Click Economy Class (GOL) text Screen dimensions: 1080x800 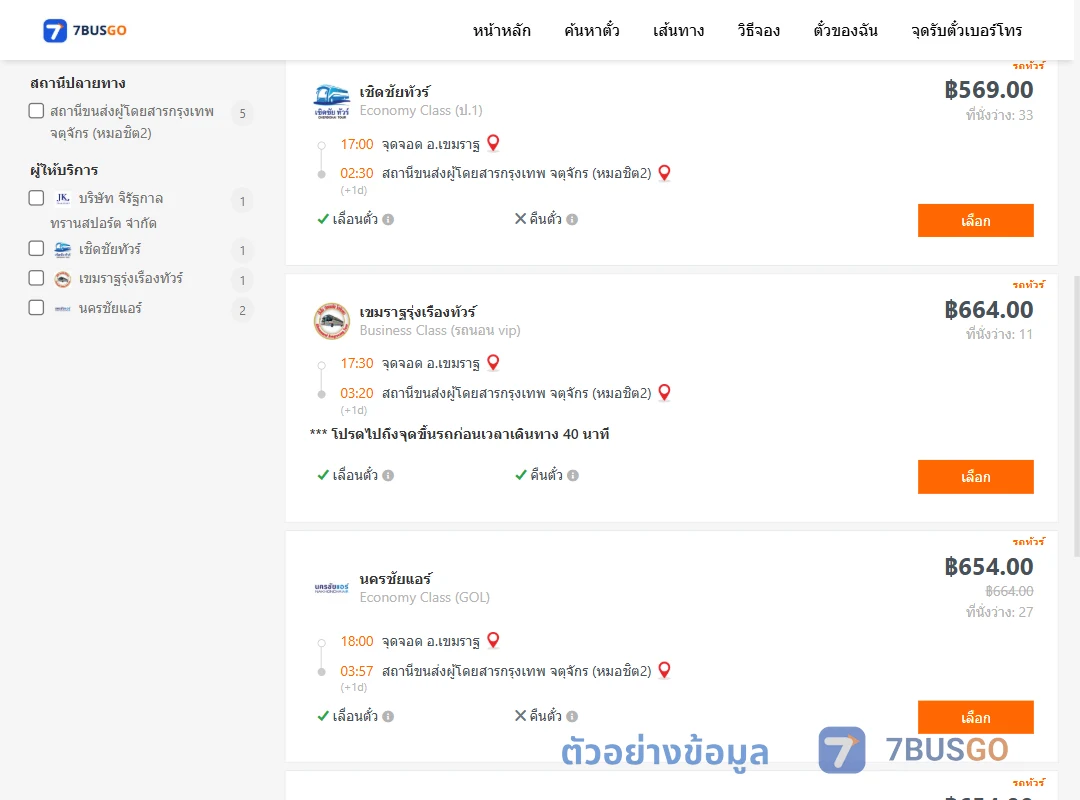coord(424,597)
